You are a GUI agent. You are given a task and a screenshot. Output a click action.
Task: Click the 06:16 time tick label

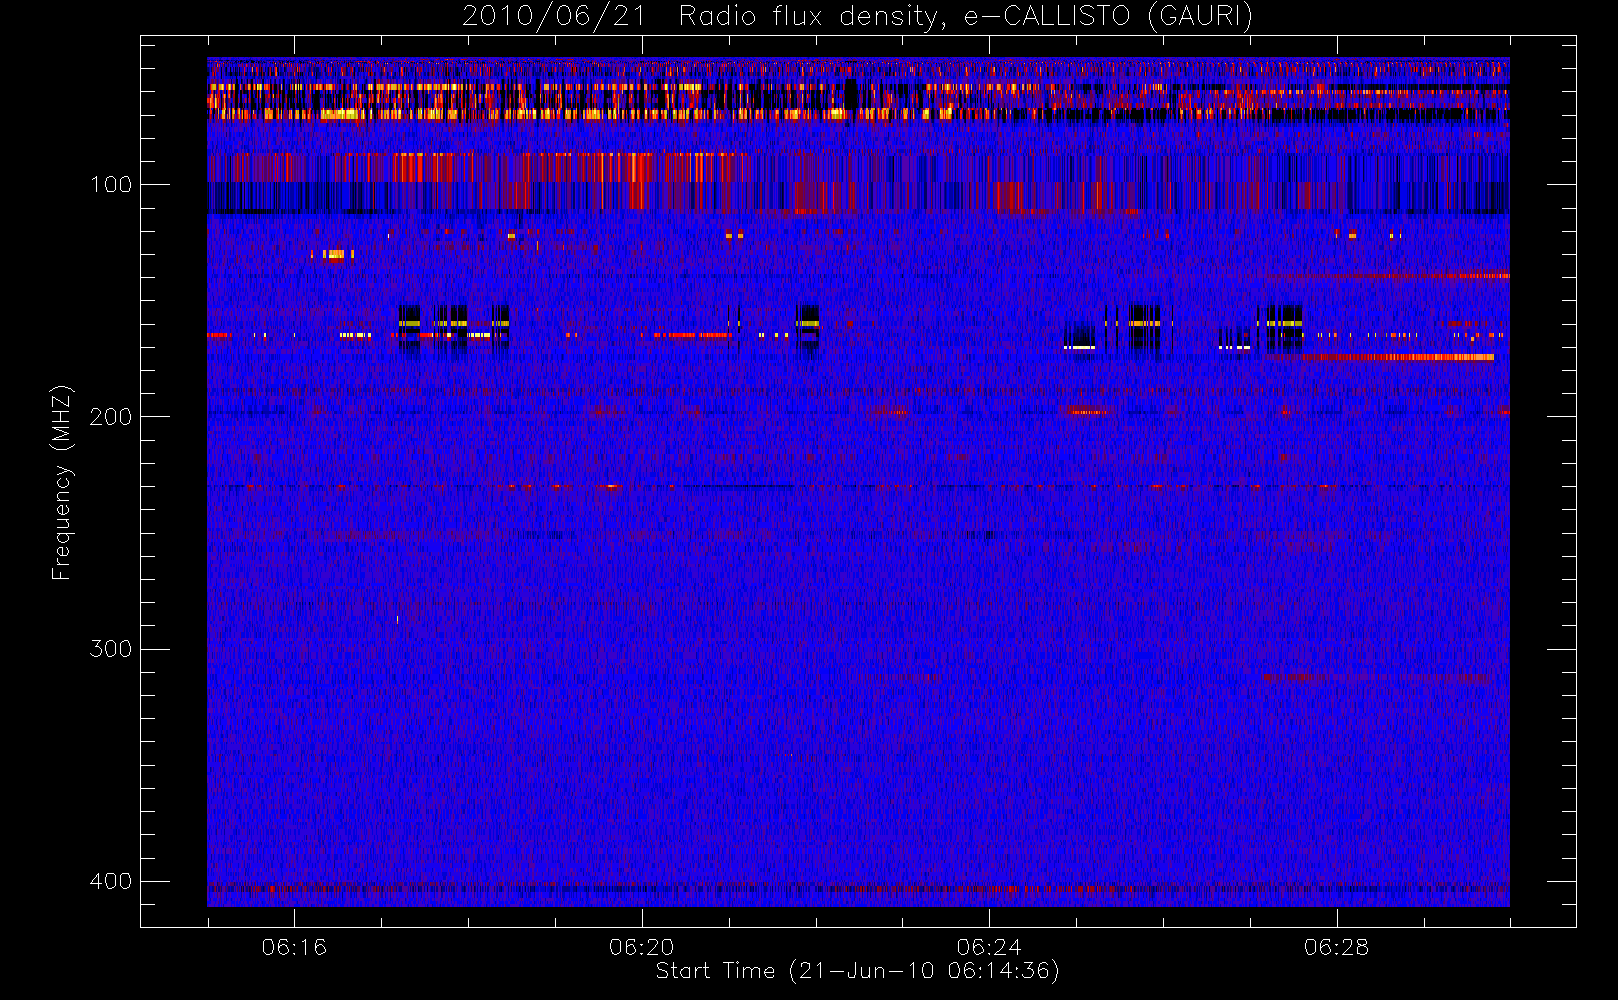[294, 947]
